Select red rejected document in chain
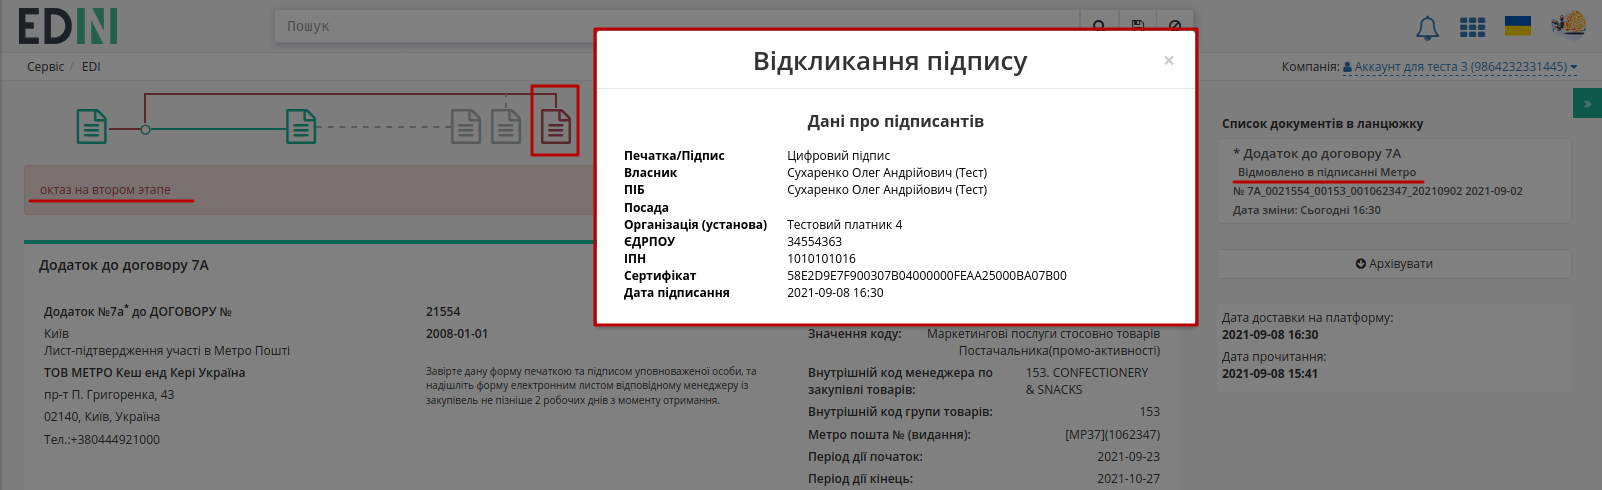 pyautogui.click(x=555, y=125)
